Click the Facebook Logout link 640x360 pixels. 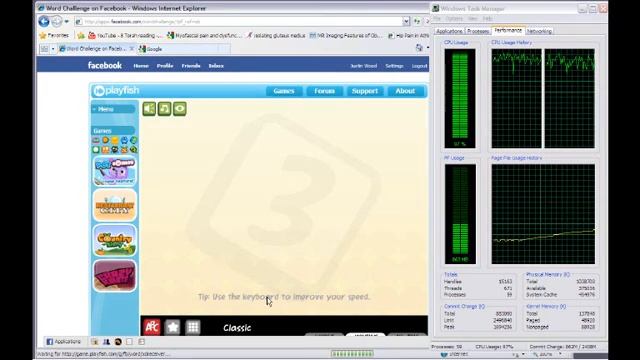(x=419, y=66)
